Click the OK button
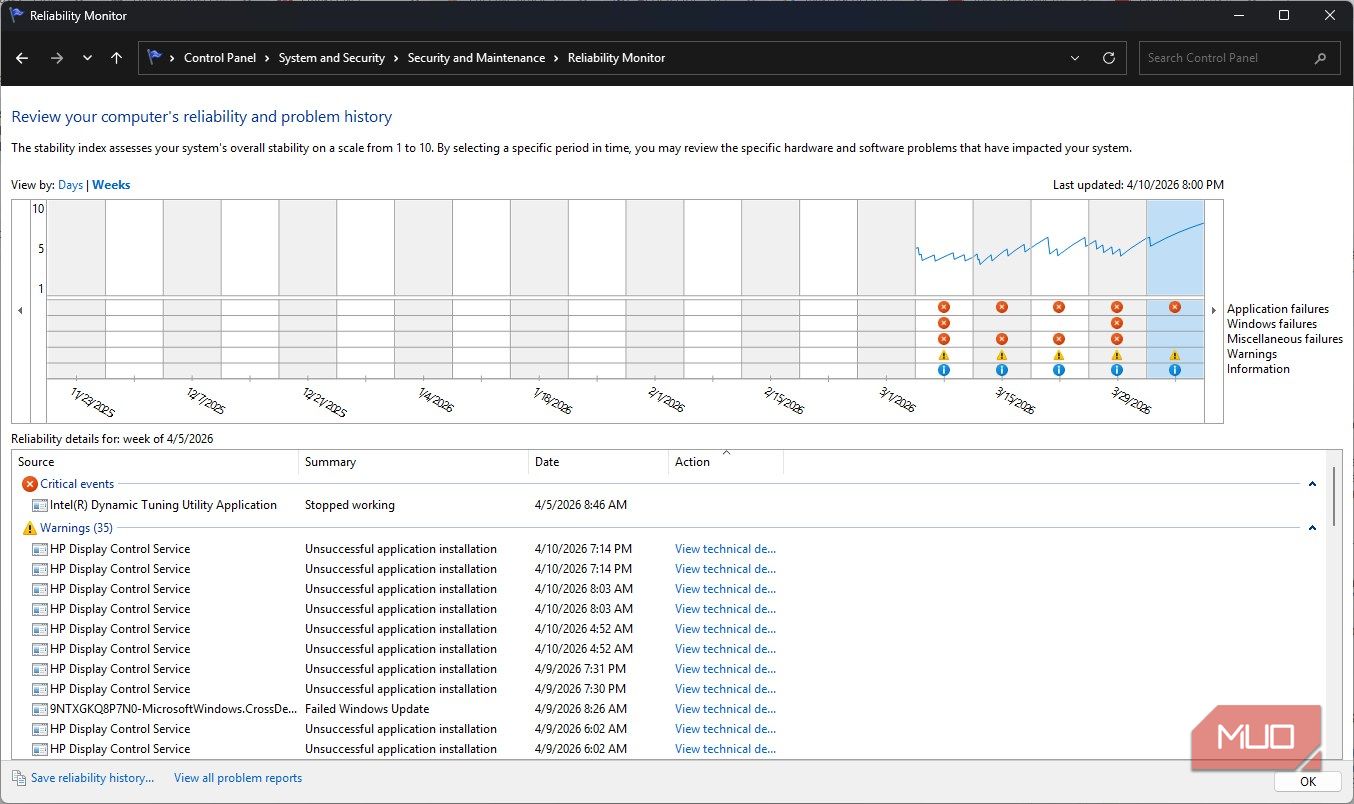The image size is (1354, 804). [1308, 782]
